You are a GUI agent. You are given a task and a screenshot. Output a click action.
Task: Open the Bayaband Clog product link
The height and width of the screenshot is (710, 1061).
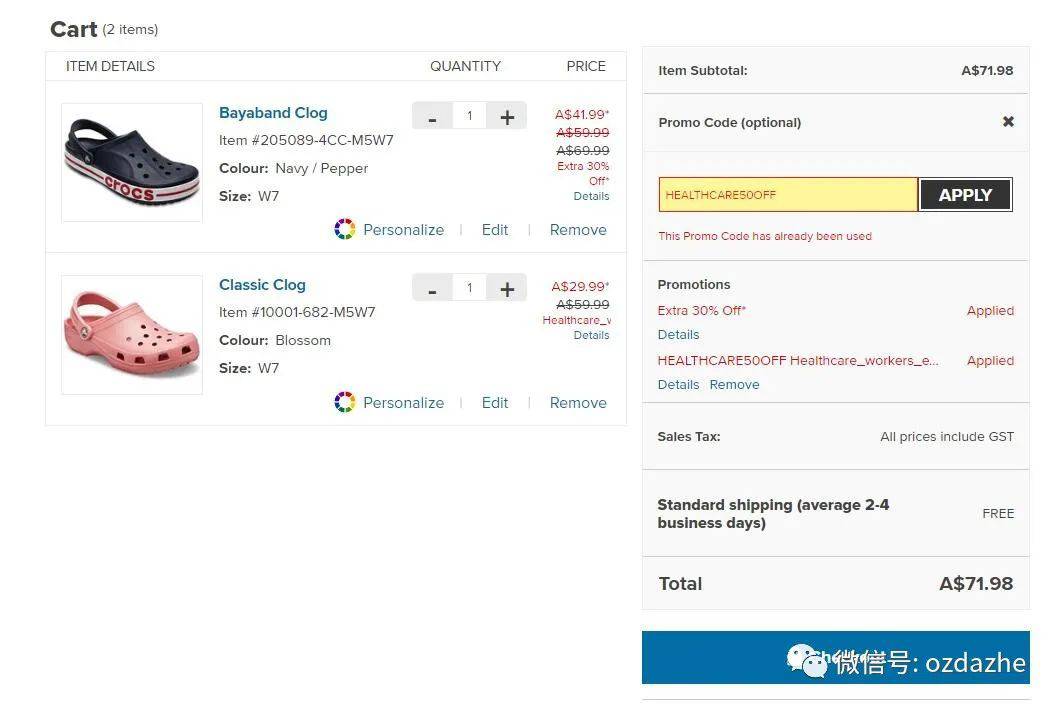[x=273, y=113]
